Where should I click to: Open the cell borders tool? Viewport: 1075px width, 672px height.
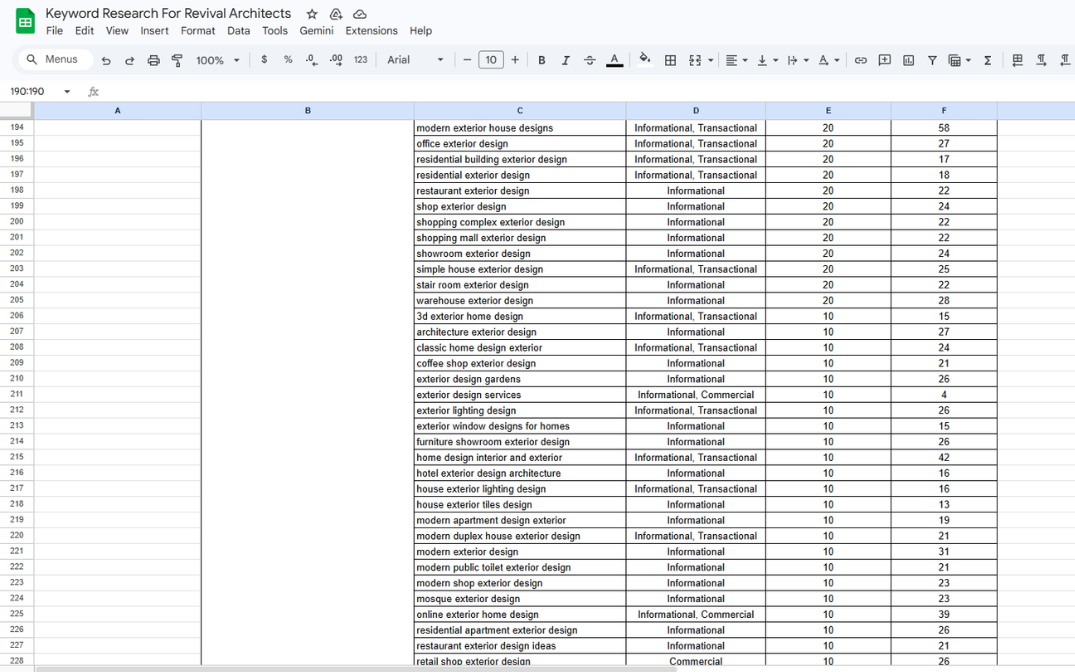(x=670, y=60)
